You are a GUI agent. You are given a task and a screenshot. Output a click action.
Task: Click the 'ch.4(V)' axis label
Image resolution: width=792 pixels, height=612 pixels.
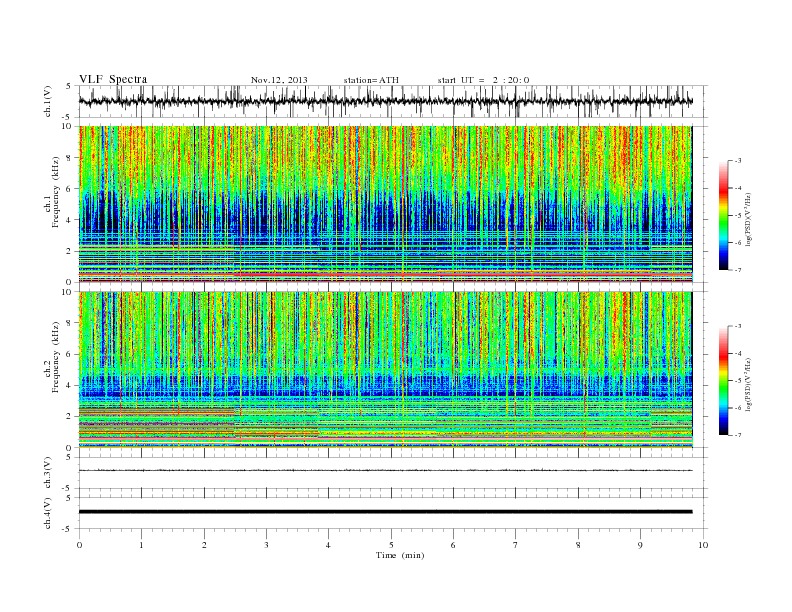(x=48, y=513)
